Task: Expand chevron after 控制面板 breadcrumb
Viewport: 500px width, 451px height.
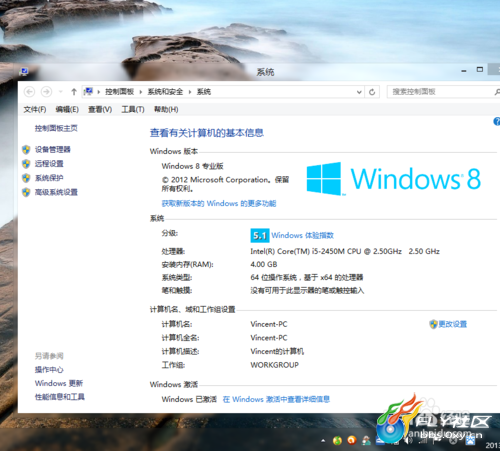Action: tap(141, 92)
